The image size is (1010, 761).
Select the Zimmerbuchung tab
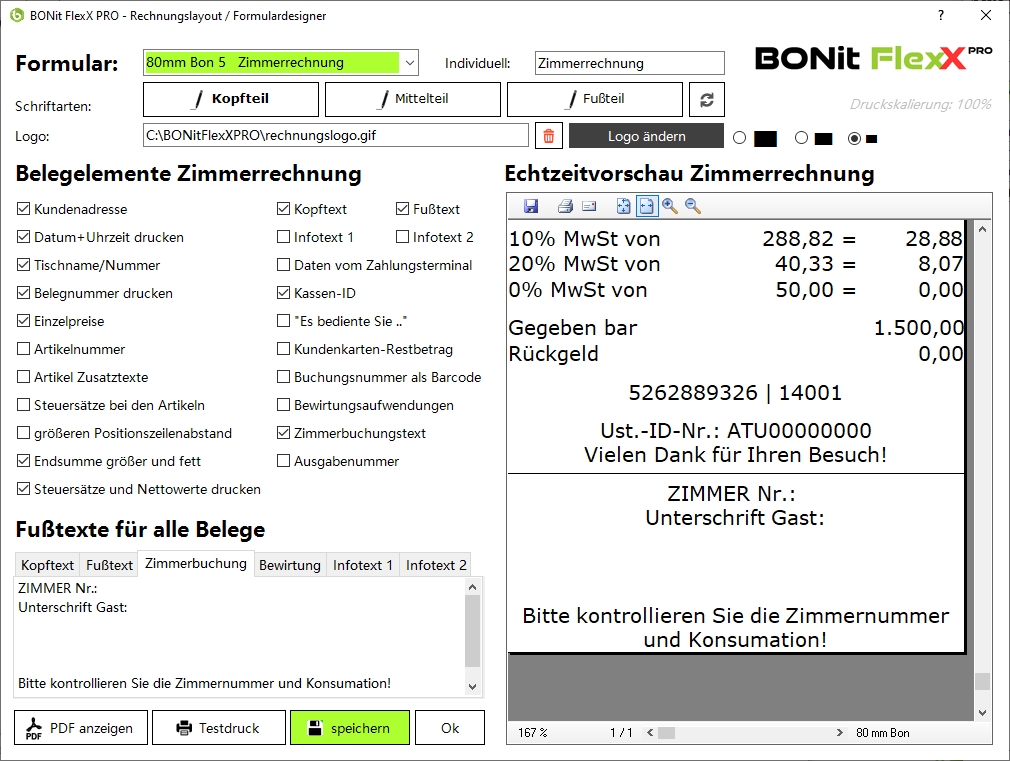coord(196,564)
